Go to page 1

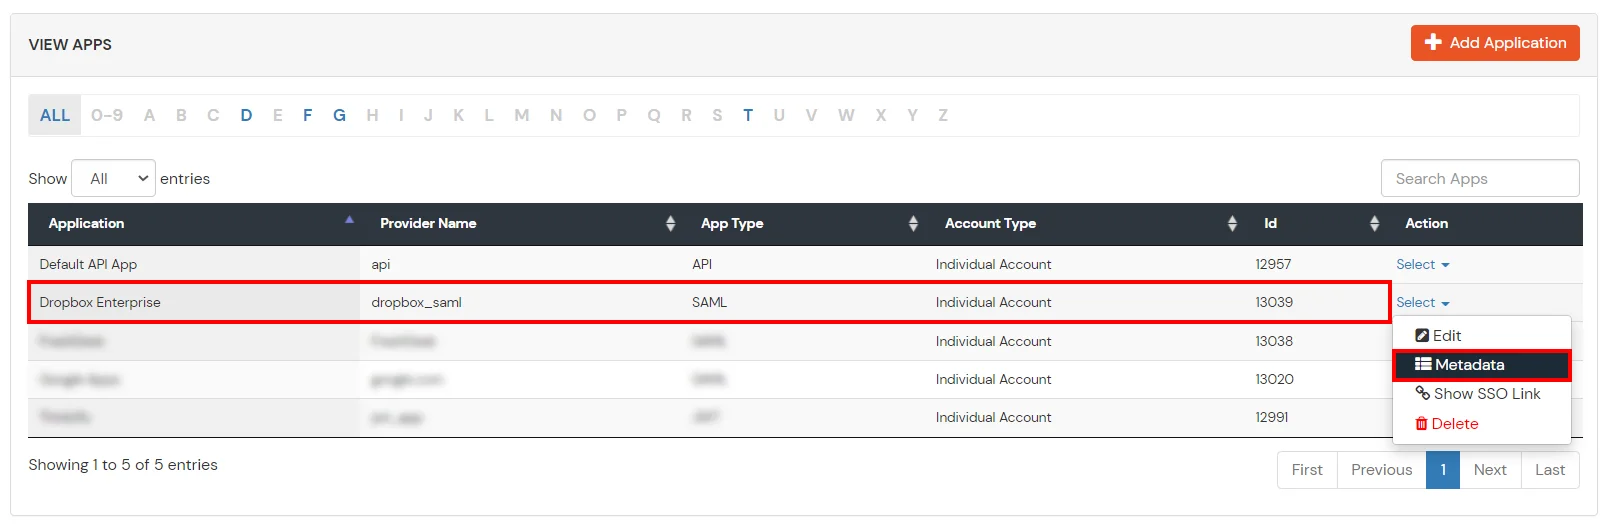(1443, 470)
